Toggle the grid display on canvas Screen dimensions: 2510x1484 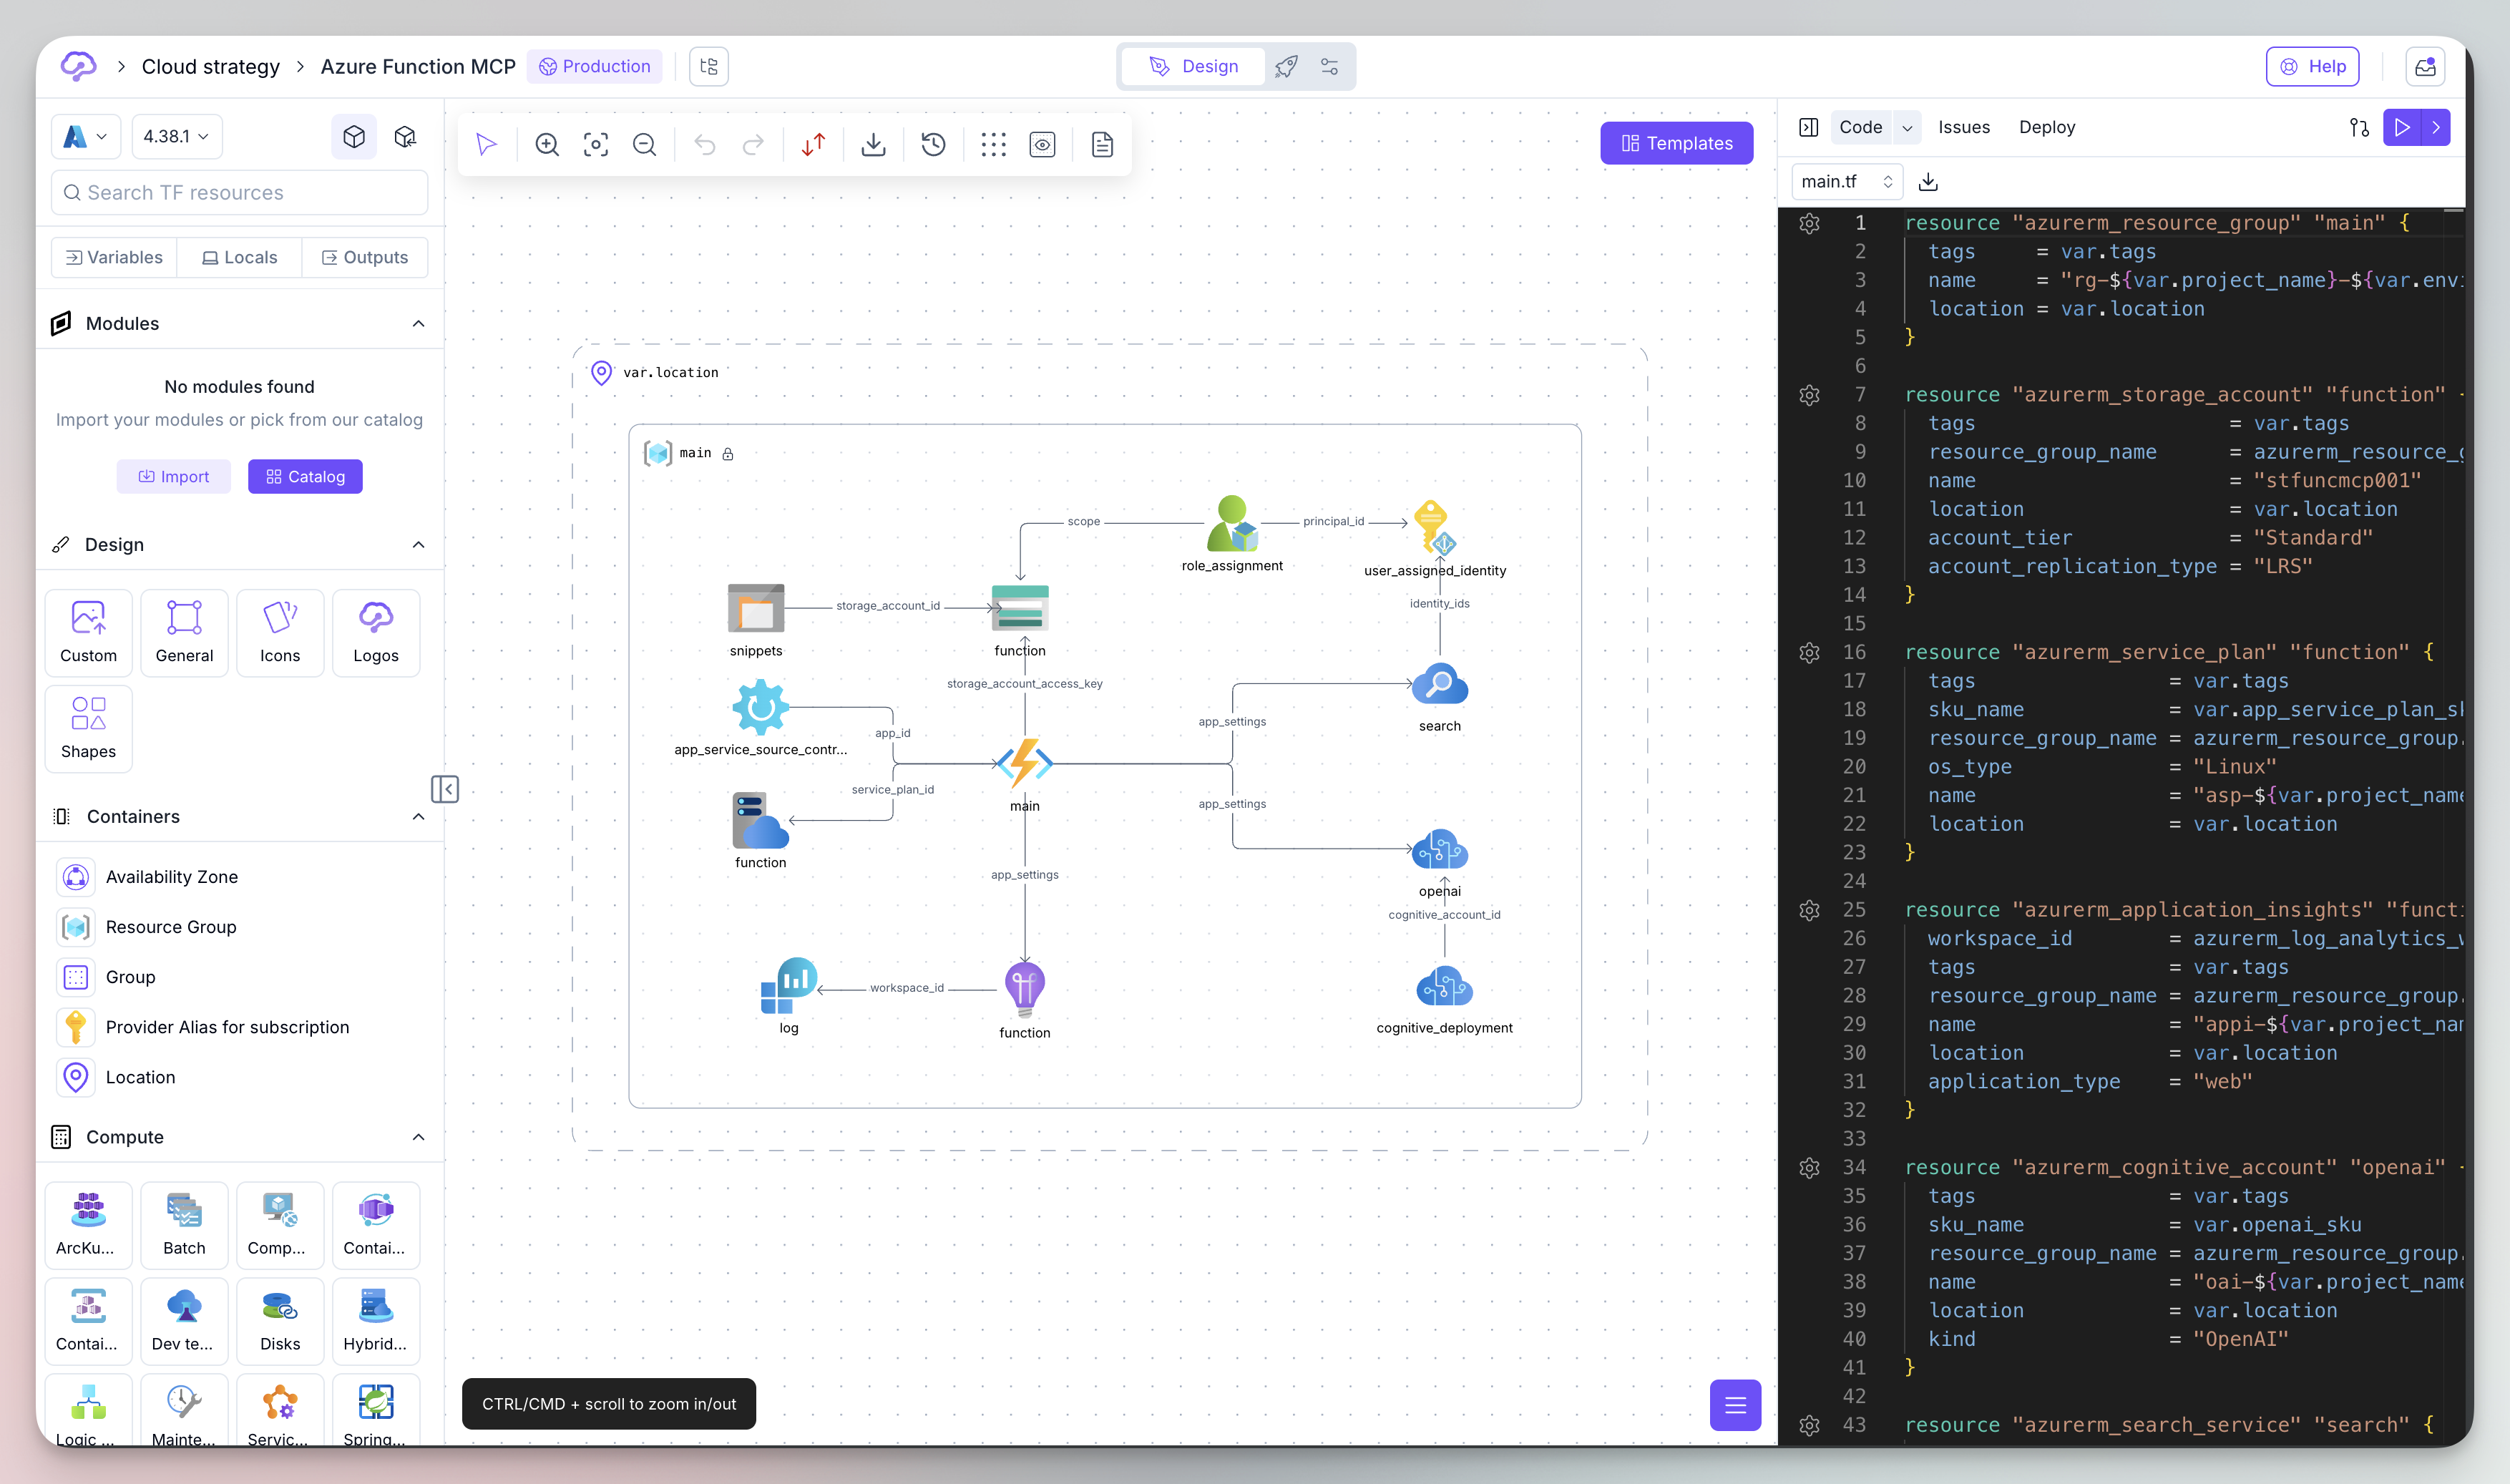(993, 144)
